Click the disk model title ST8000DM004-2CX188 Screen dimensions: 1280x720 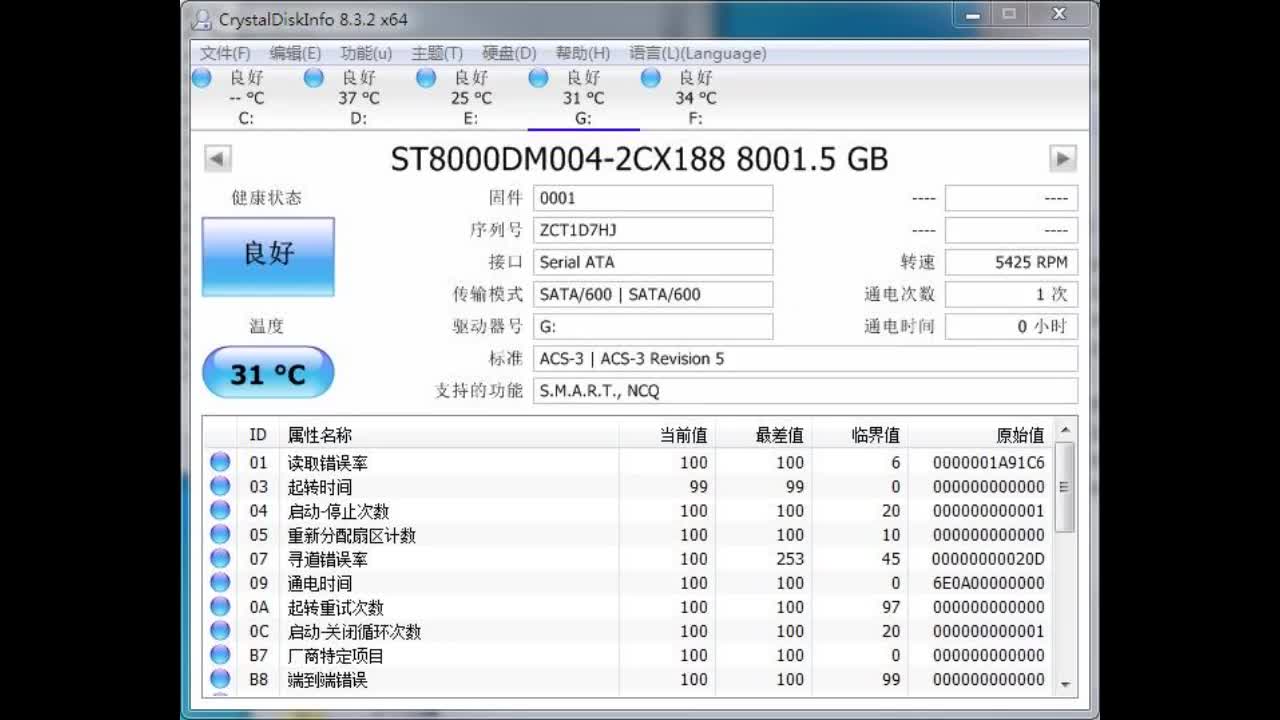coord(558,159)
